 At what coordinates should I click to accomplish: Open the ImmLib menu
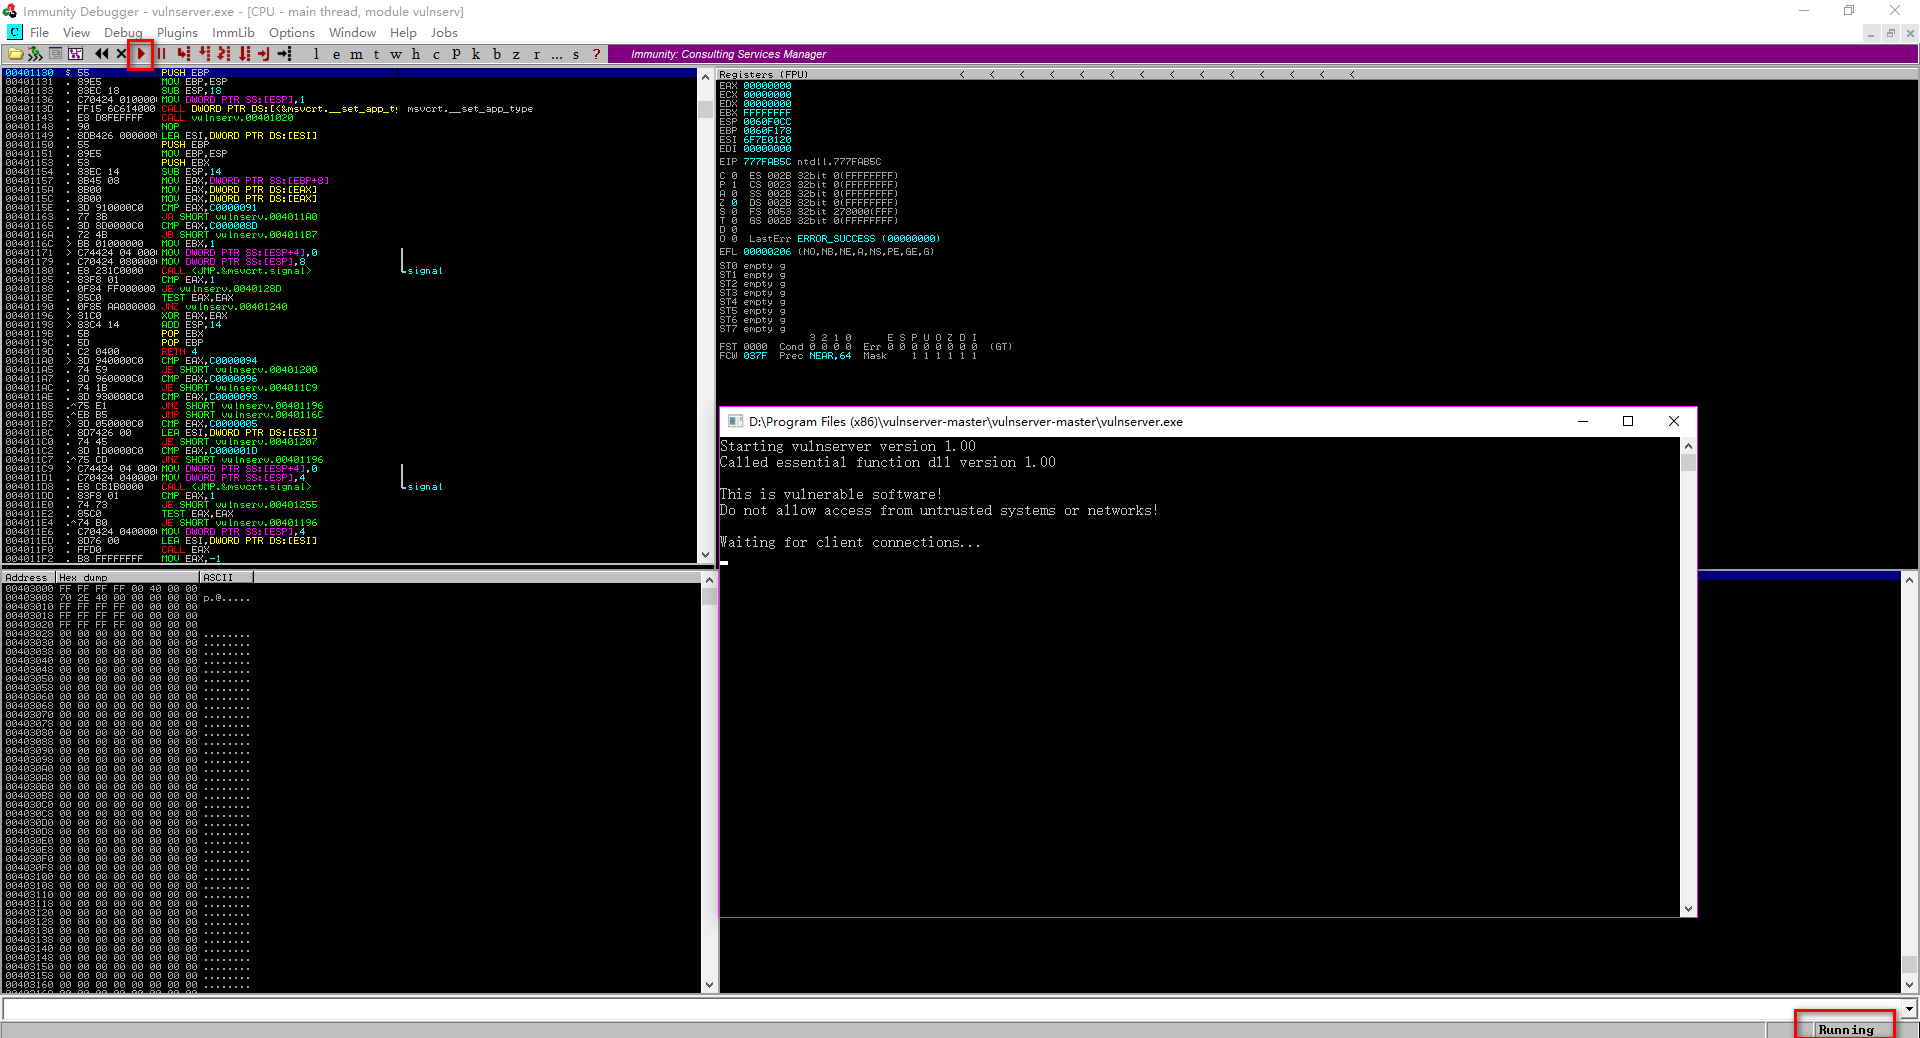pyautogui.click(x=233, y=33)
